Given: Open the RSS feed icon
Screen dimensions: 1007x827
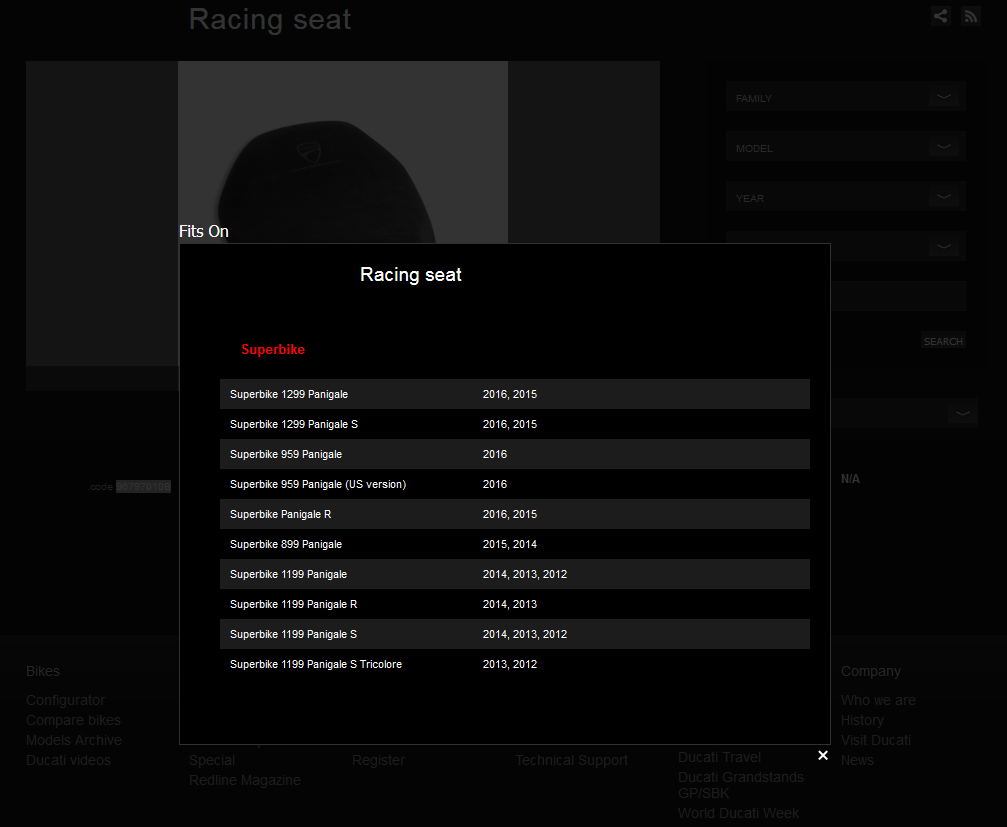Looking at the screenshot, I should tap(970, 16).
